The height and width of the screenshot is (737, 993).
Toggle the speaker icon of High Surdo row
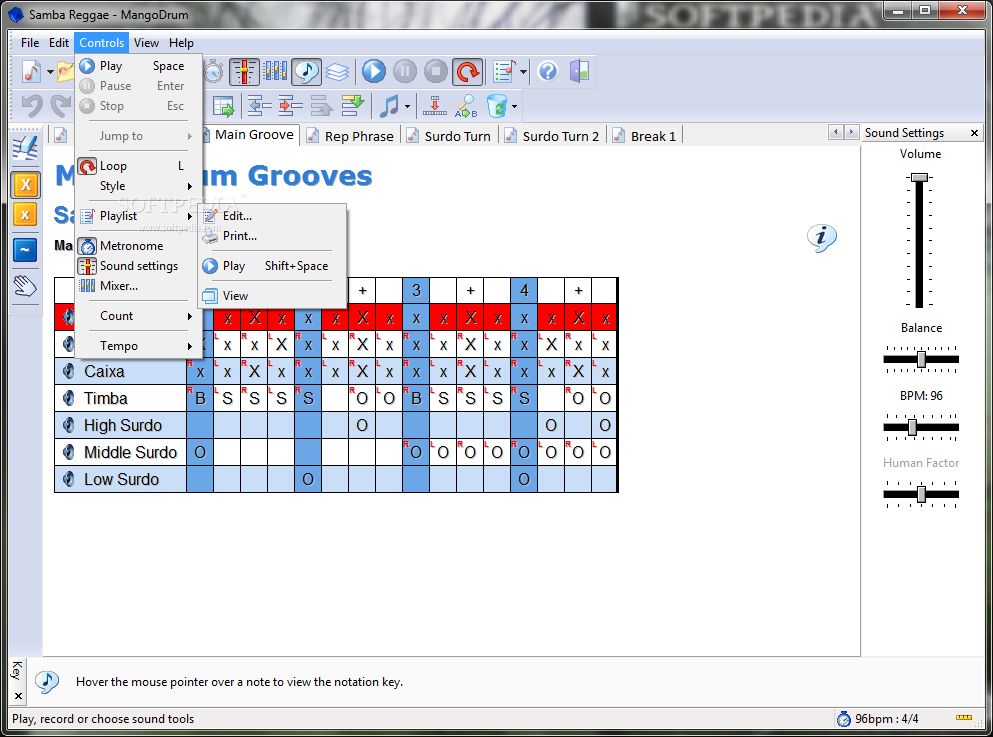pyautogui.click(x=69, y=425)
